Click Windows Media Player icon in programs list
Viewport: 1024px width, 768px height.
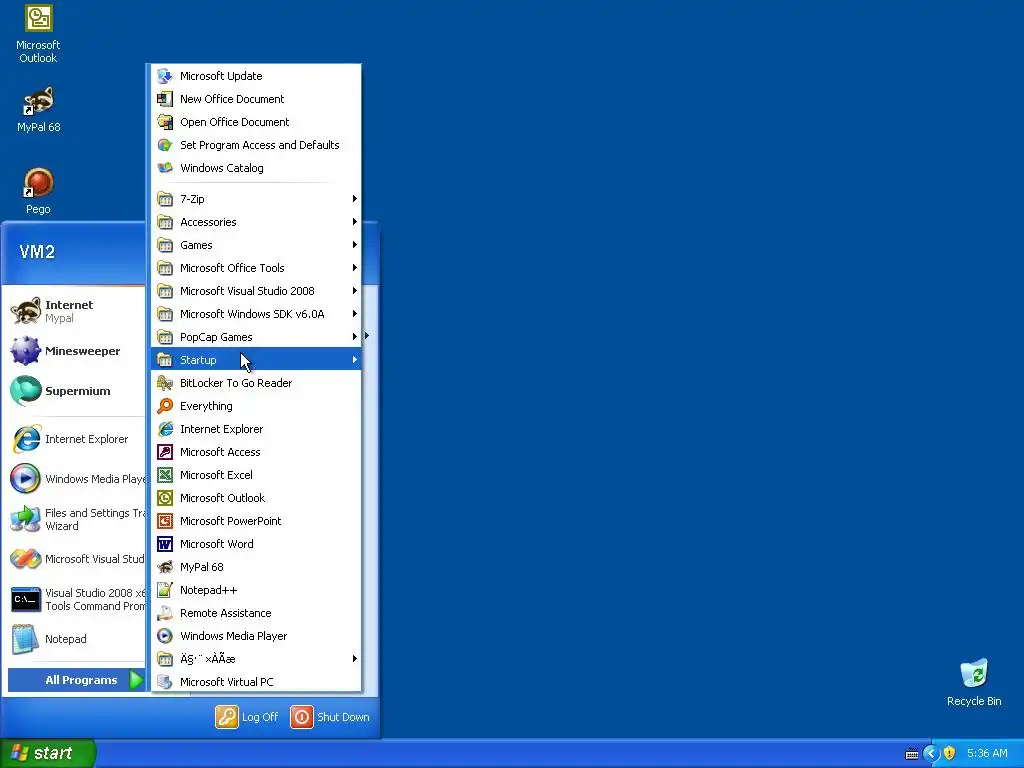pos(165,636)
